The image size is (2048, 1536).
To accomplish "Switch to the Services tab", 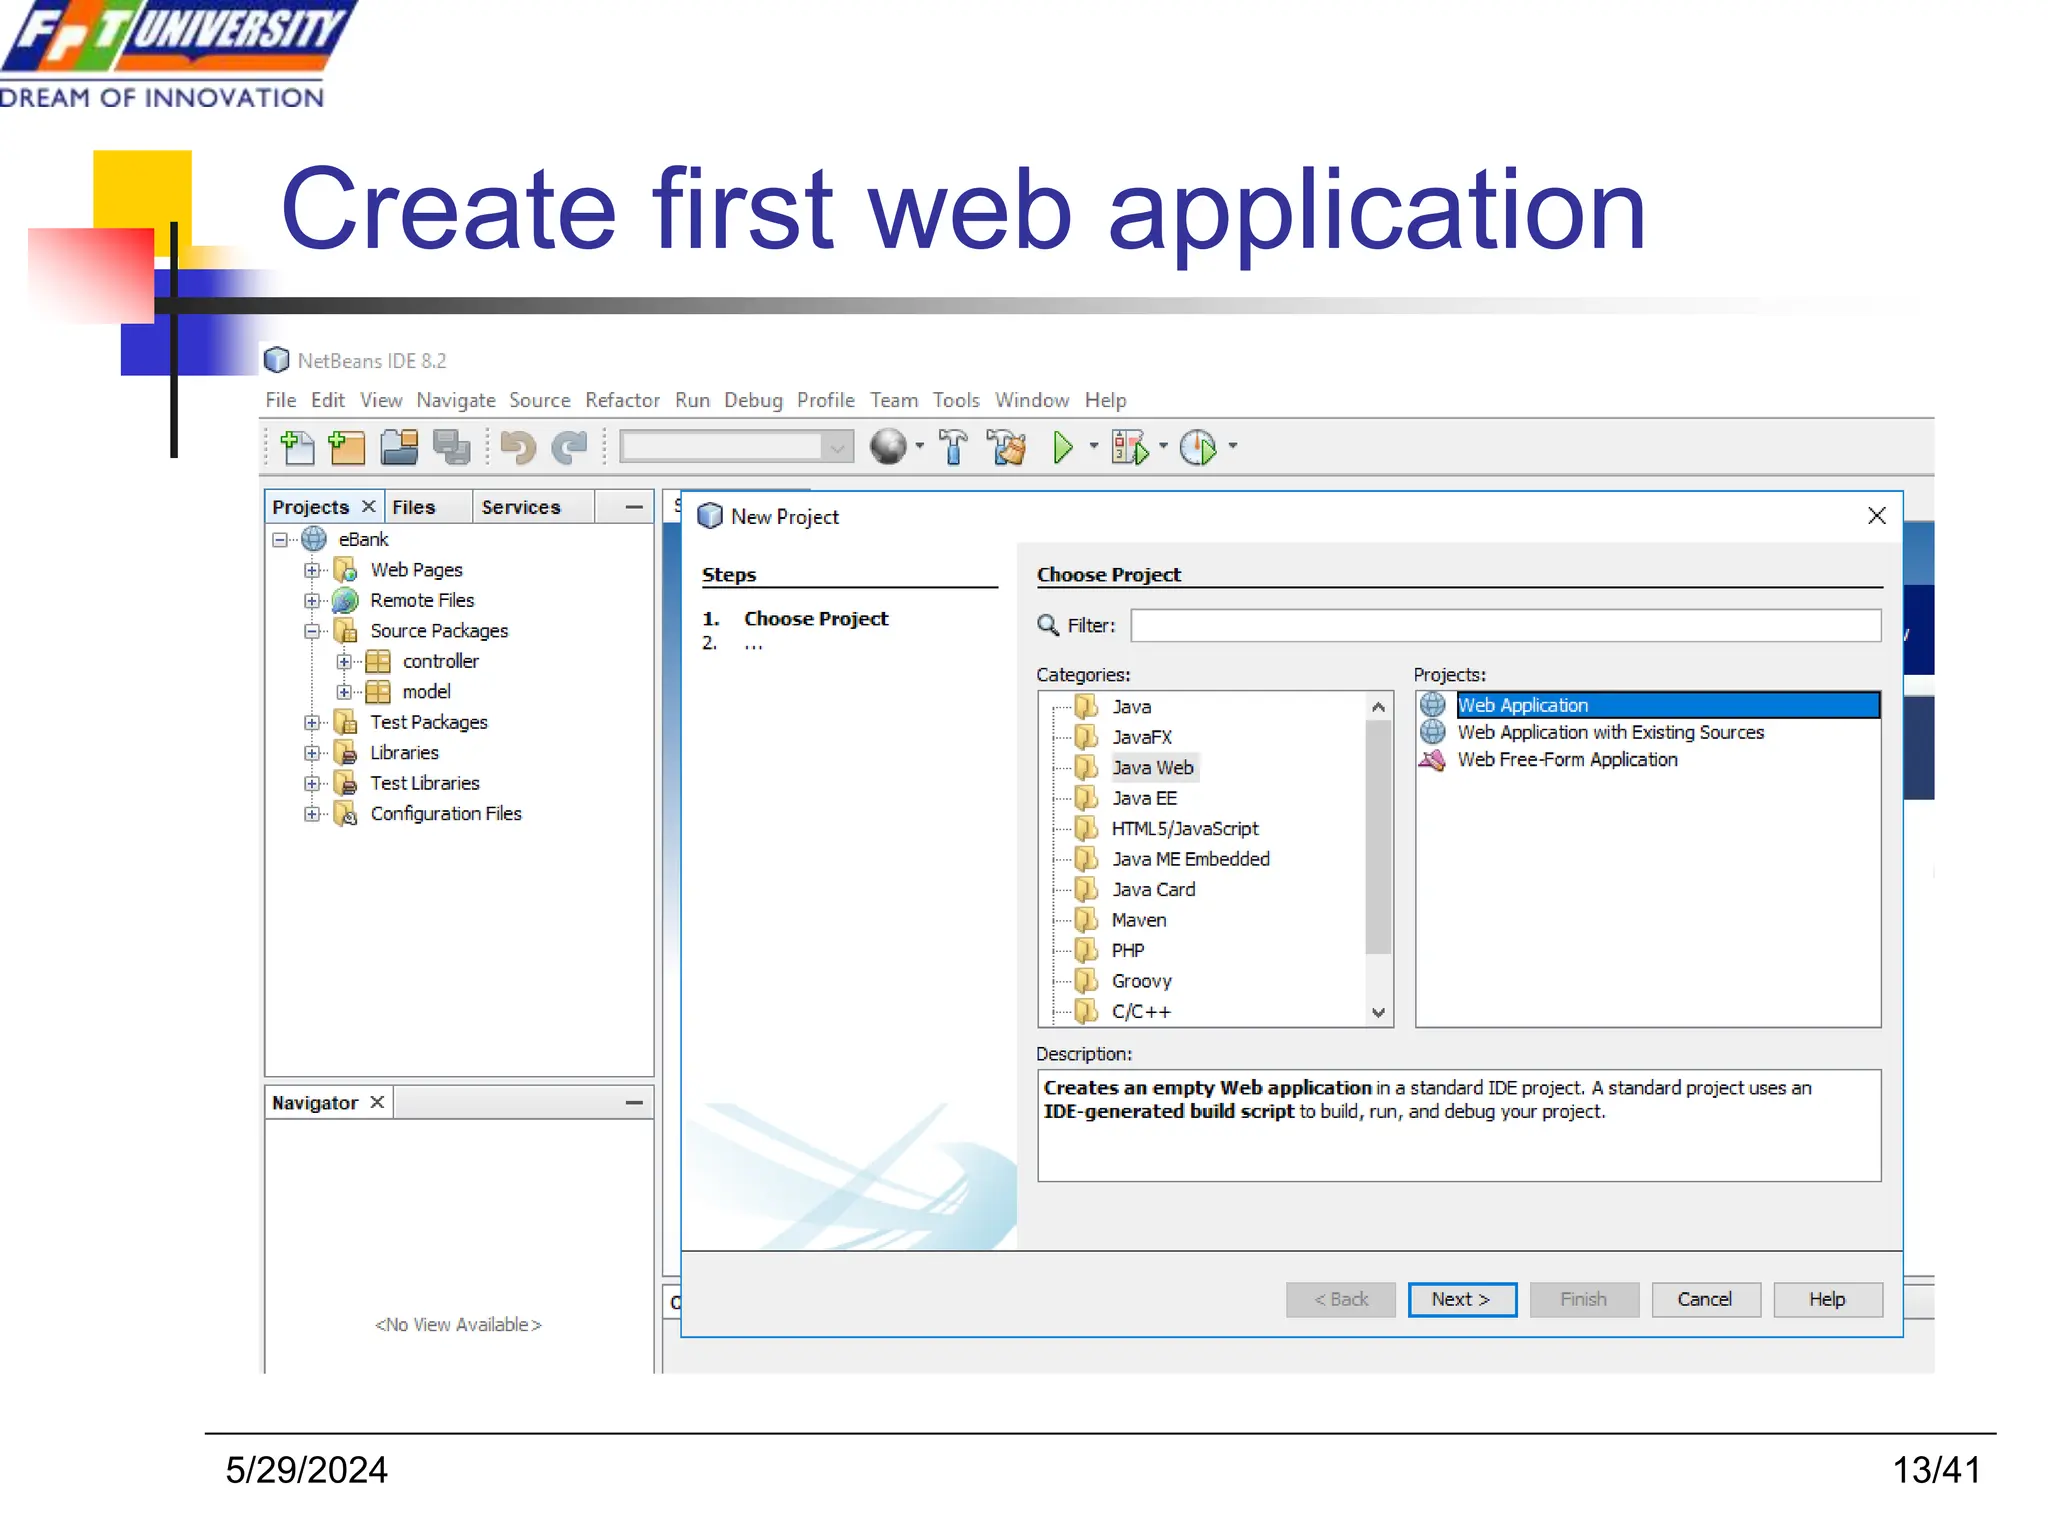I will [x=521, y=507].
